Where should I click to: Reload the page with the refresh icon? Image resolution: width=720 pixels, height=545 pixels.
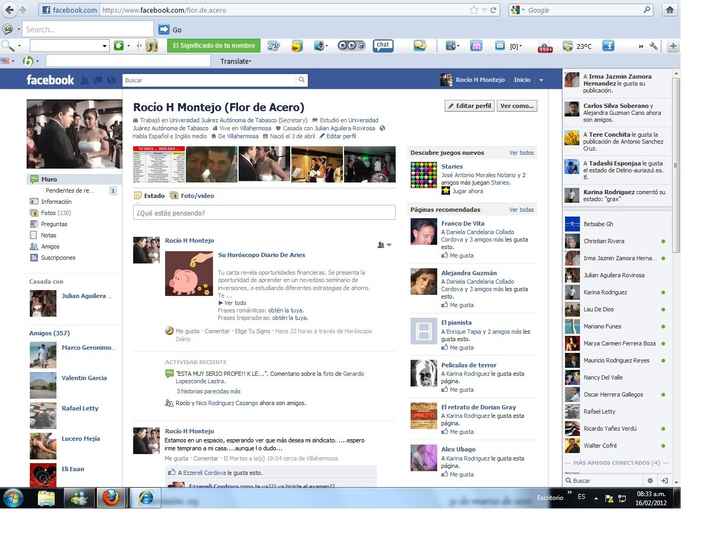click(x=493, y=10)
